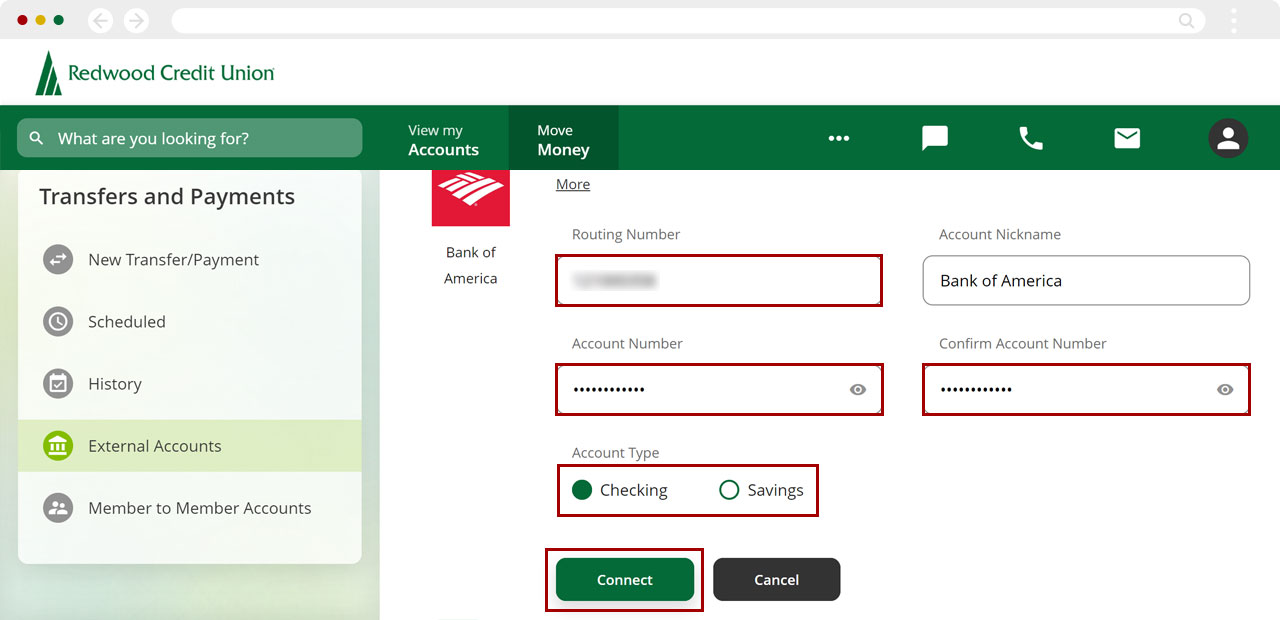1280x620 pixels.
Task: Select External Accounts in the sidebar
Action: [x=190, y=446]
